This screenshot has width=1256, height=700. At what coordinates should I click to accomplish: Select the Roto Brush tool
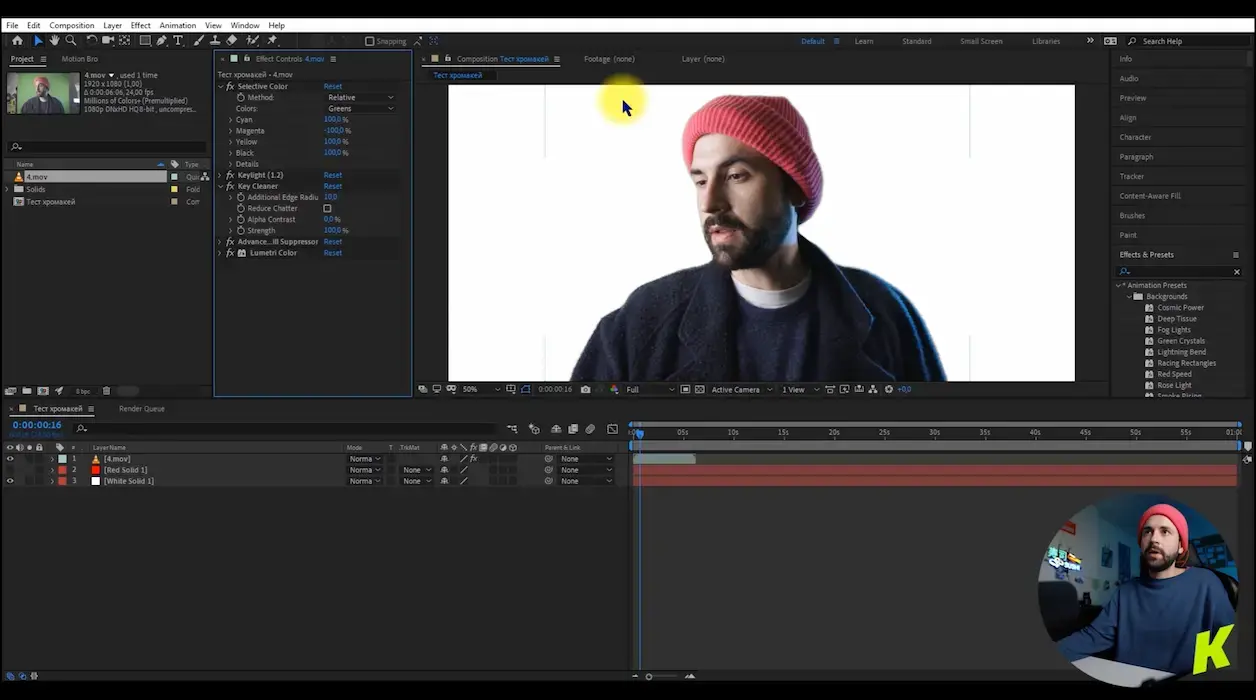(x=252, y=41)
